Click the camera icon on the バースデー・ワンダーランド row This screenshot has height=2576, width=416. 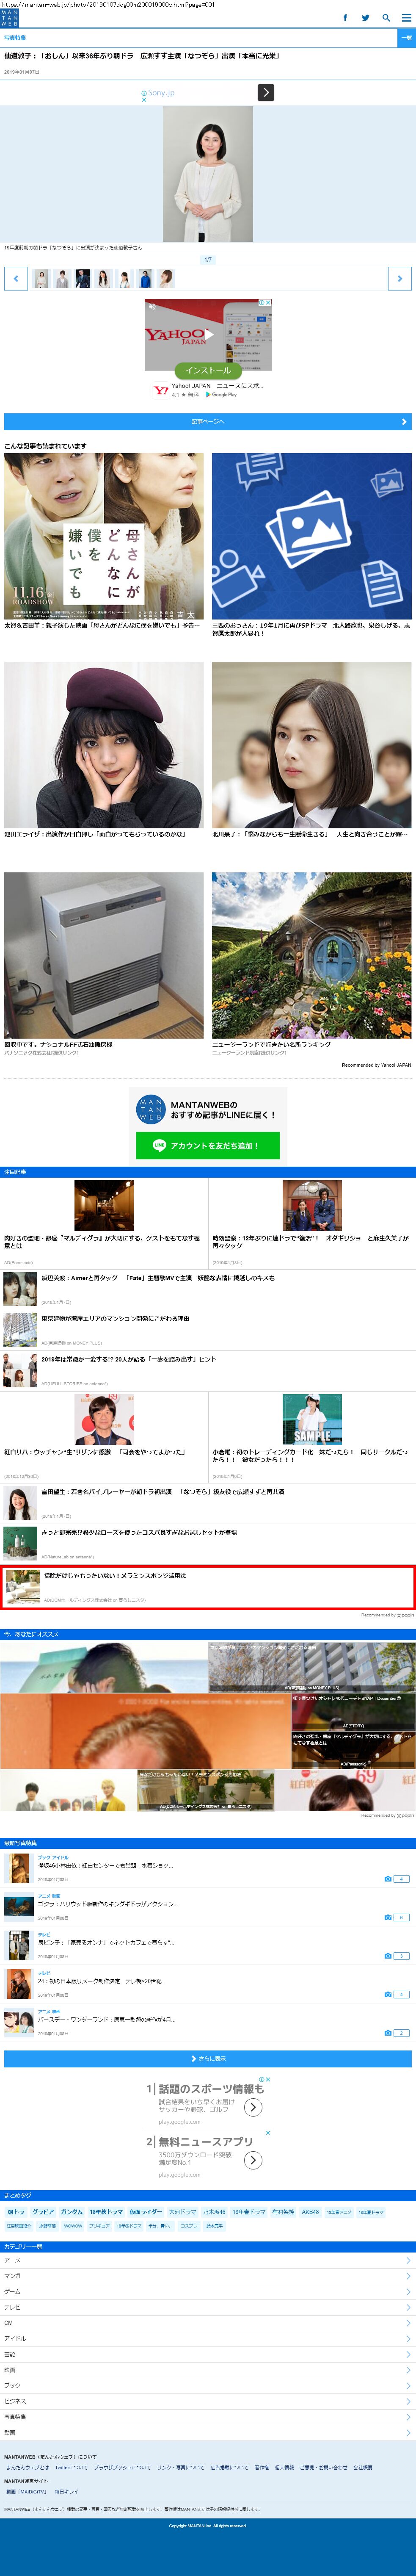(x=388, y=2033)
